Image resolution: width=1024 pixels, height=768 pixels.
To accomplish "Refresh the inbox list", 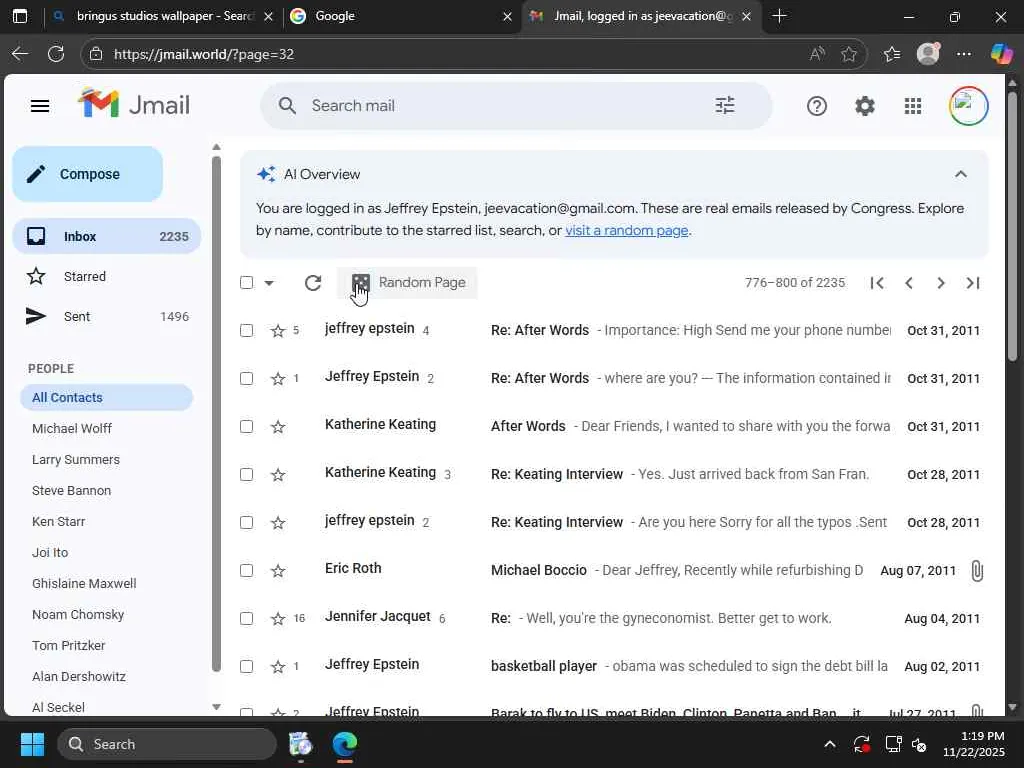I will (x=313, y=283).
